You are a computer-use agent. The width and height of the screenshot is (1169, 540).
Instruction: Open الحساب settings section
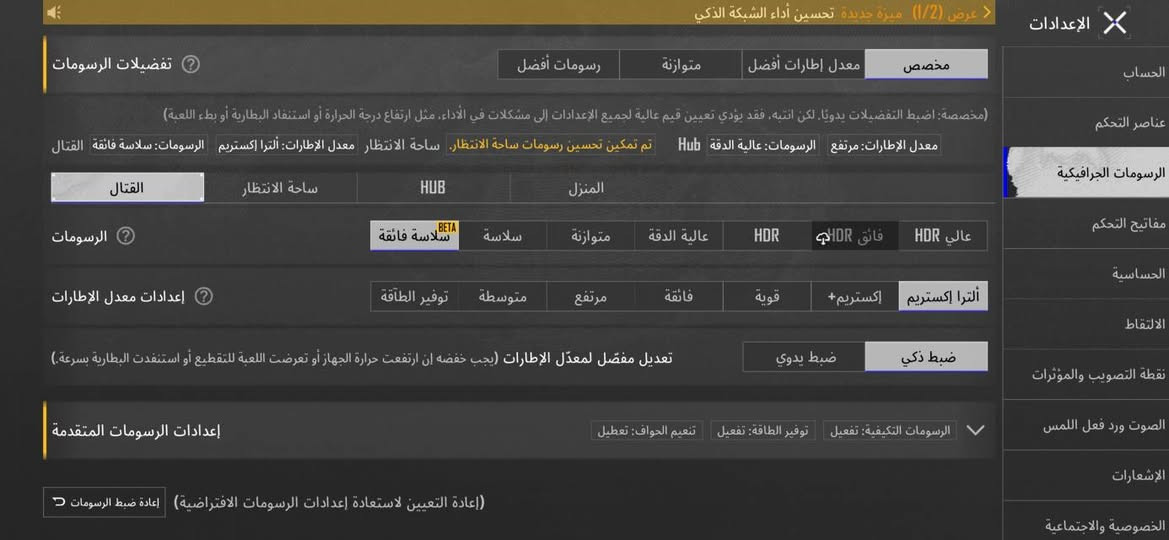click(x=1086, y=72)
